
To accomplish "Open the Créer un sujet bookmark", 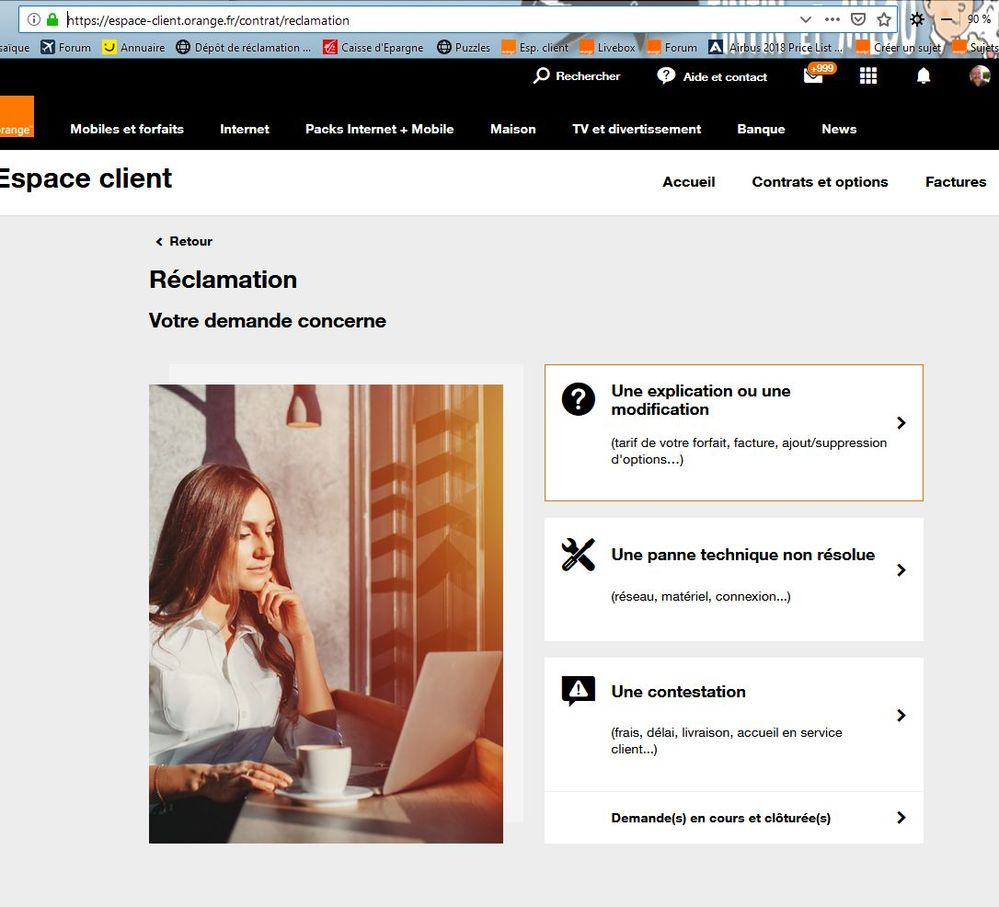I will (898, 47).
